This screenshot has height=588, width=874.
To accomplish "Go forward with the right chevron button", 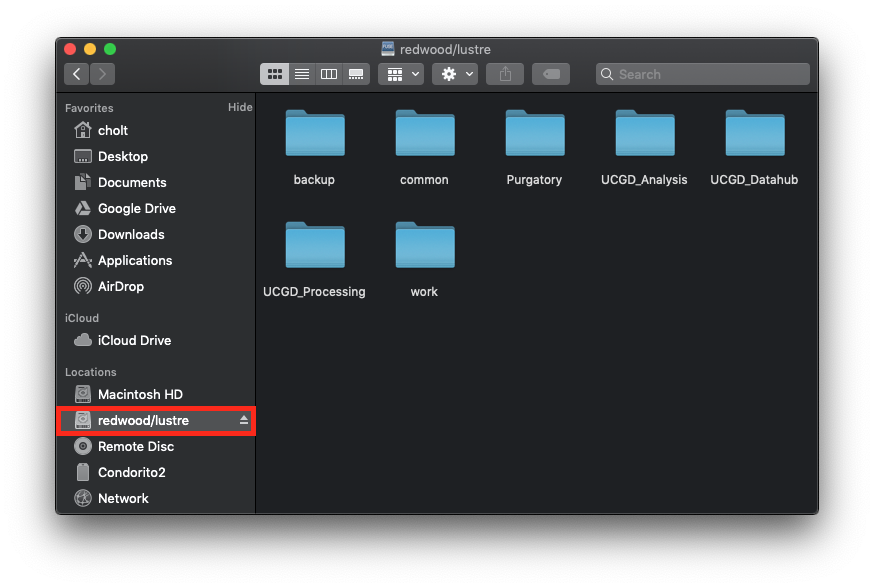I will click(x=102, y=74).
